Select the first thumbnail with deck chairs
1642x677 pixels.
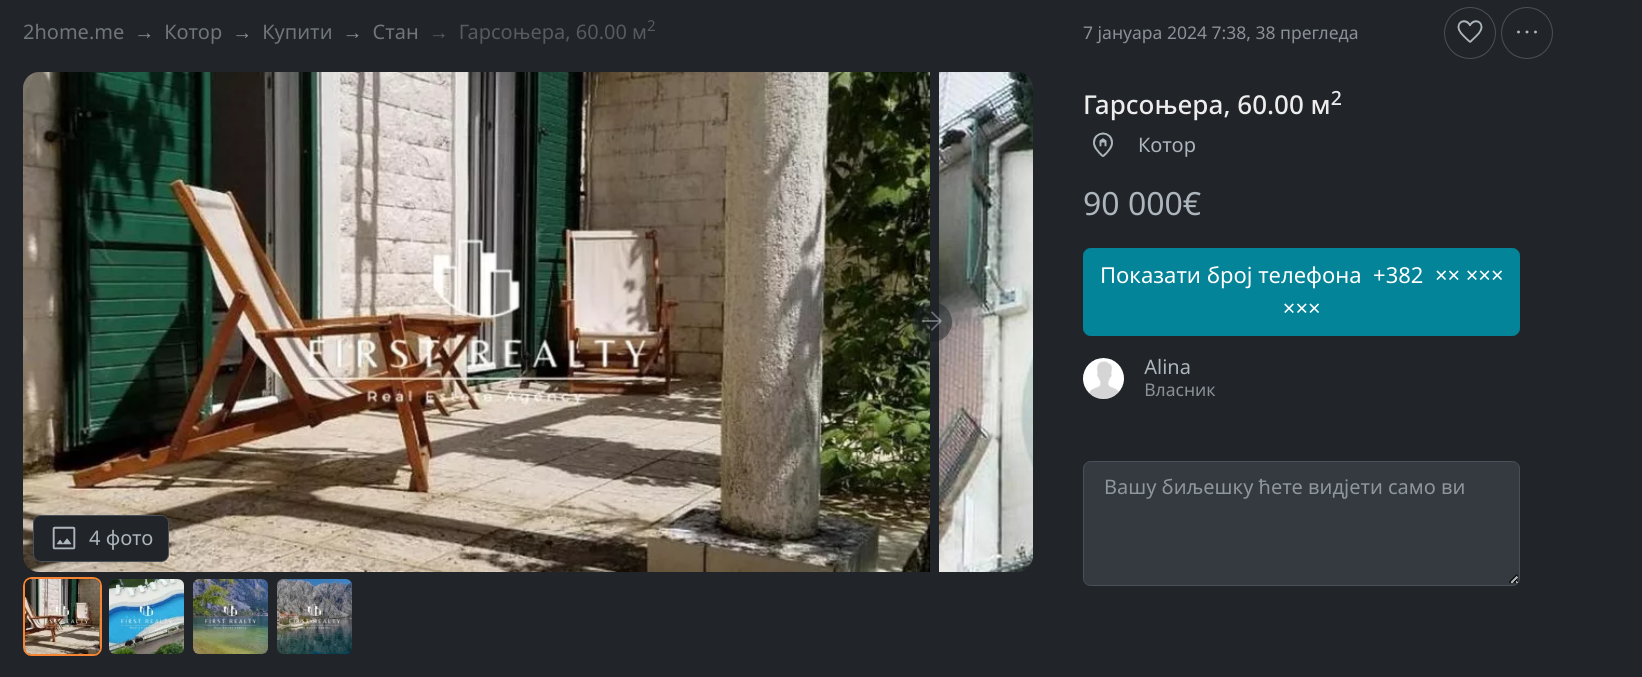pyautogui.click(x=62, y=616)
